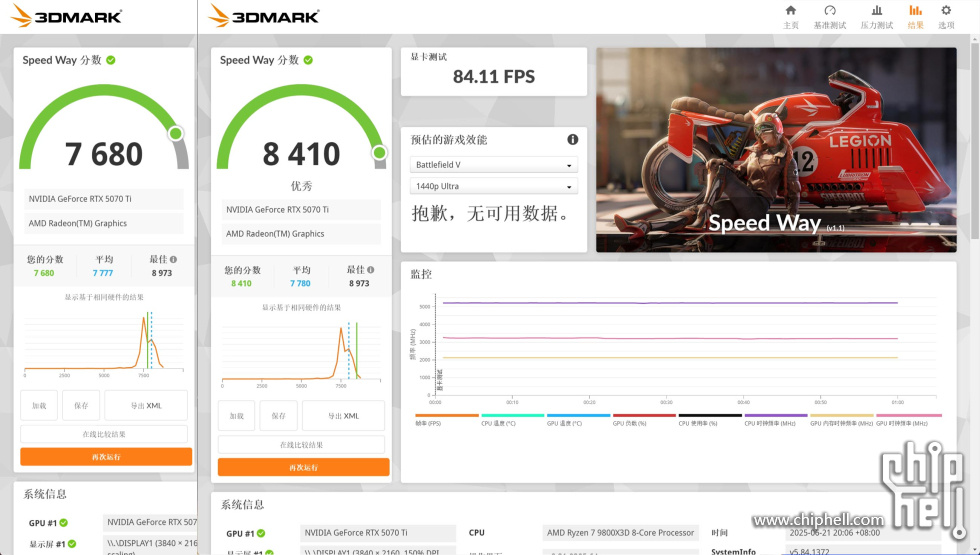Click 系统信息 heading in right window
Image resolution: width=980 pixels, height=555 pixels.
click(242, 504)
